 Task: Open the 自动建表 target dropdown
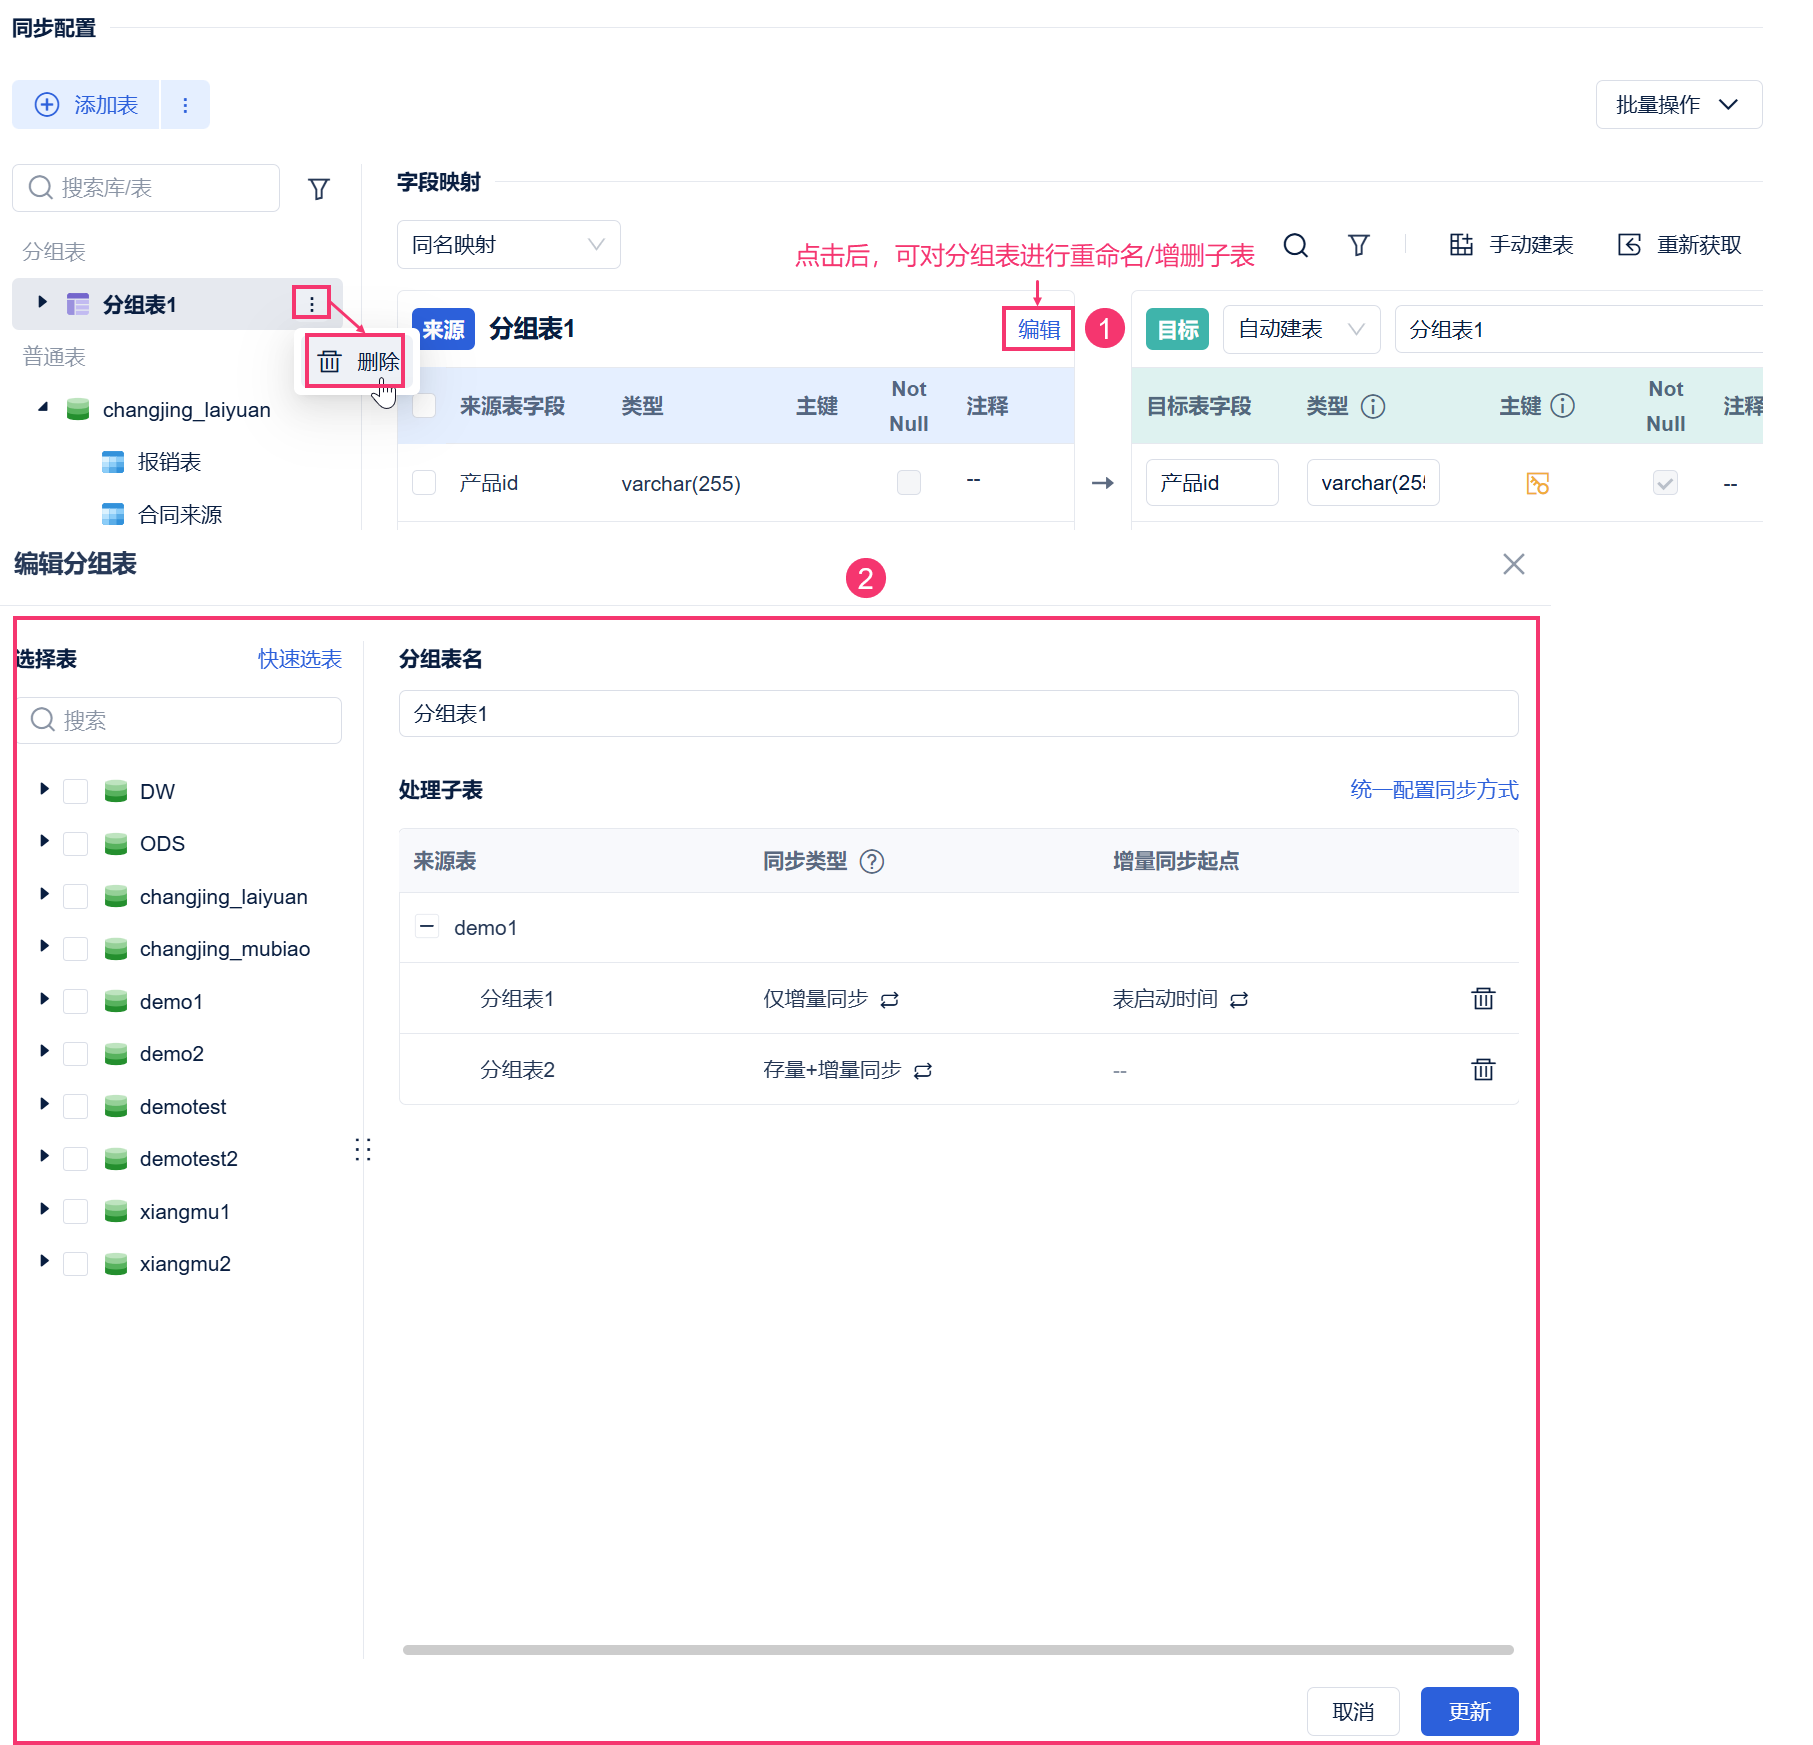1302,329
